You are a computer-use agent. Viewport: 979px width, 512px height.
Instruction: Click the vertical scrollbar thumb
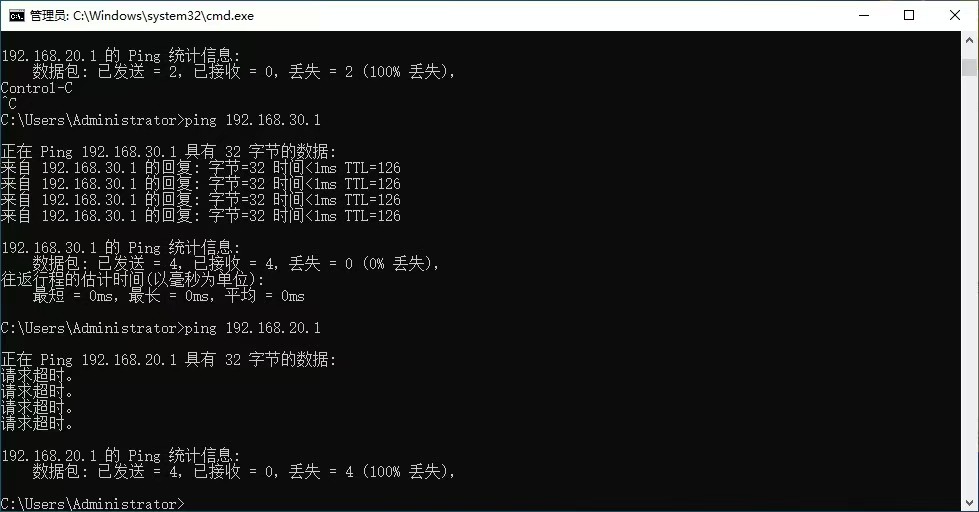coord(969,67)
